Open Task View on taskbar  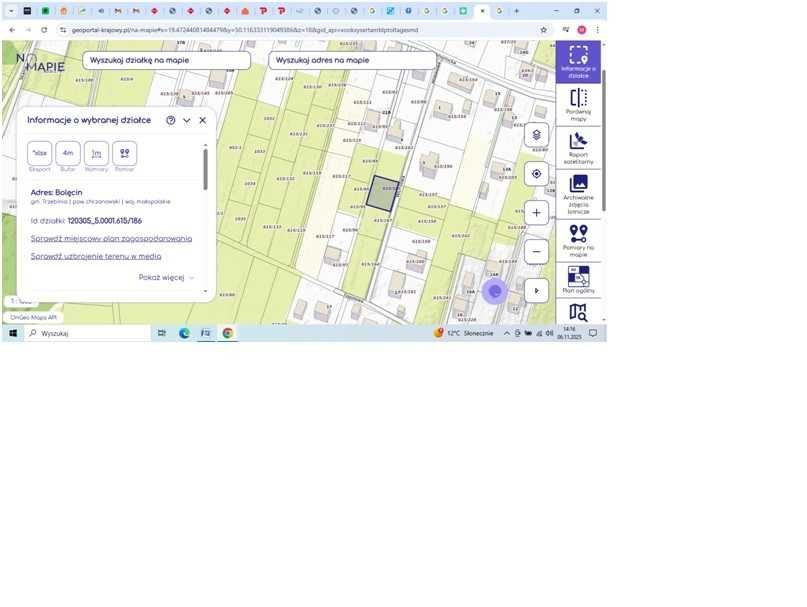[x=162, y=333]
